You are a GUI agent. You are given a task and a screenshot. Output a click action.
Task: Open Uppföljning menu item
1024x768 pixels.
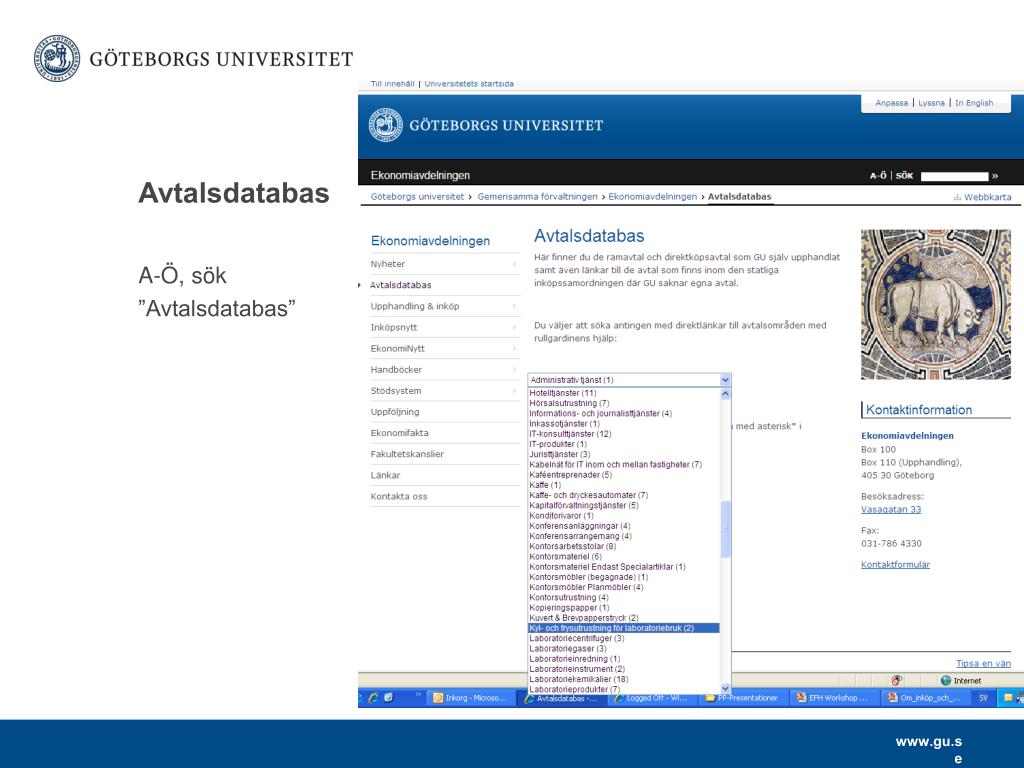point(395,411)
